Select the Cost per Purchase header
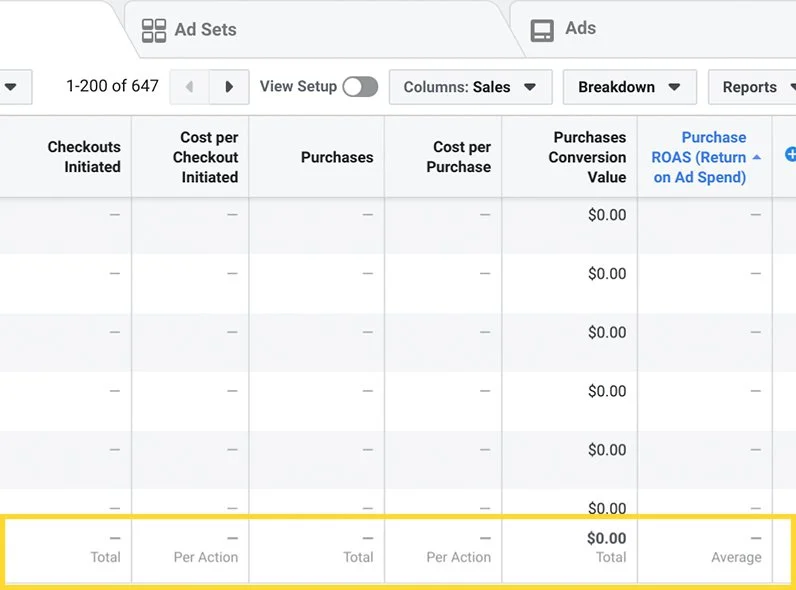 pyautogui.click(x=459, y=157)
